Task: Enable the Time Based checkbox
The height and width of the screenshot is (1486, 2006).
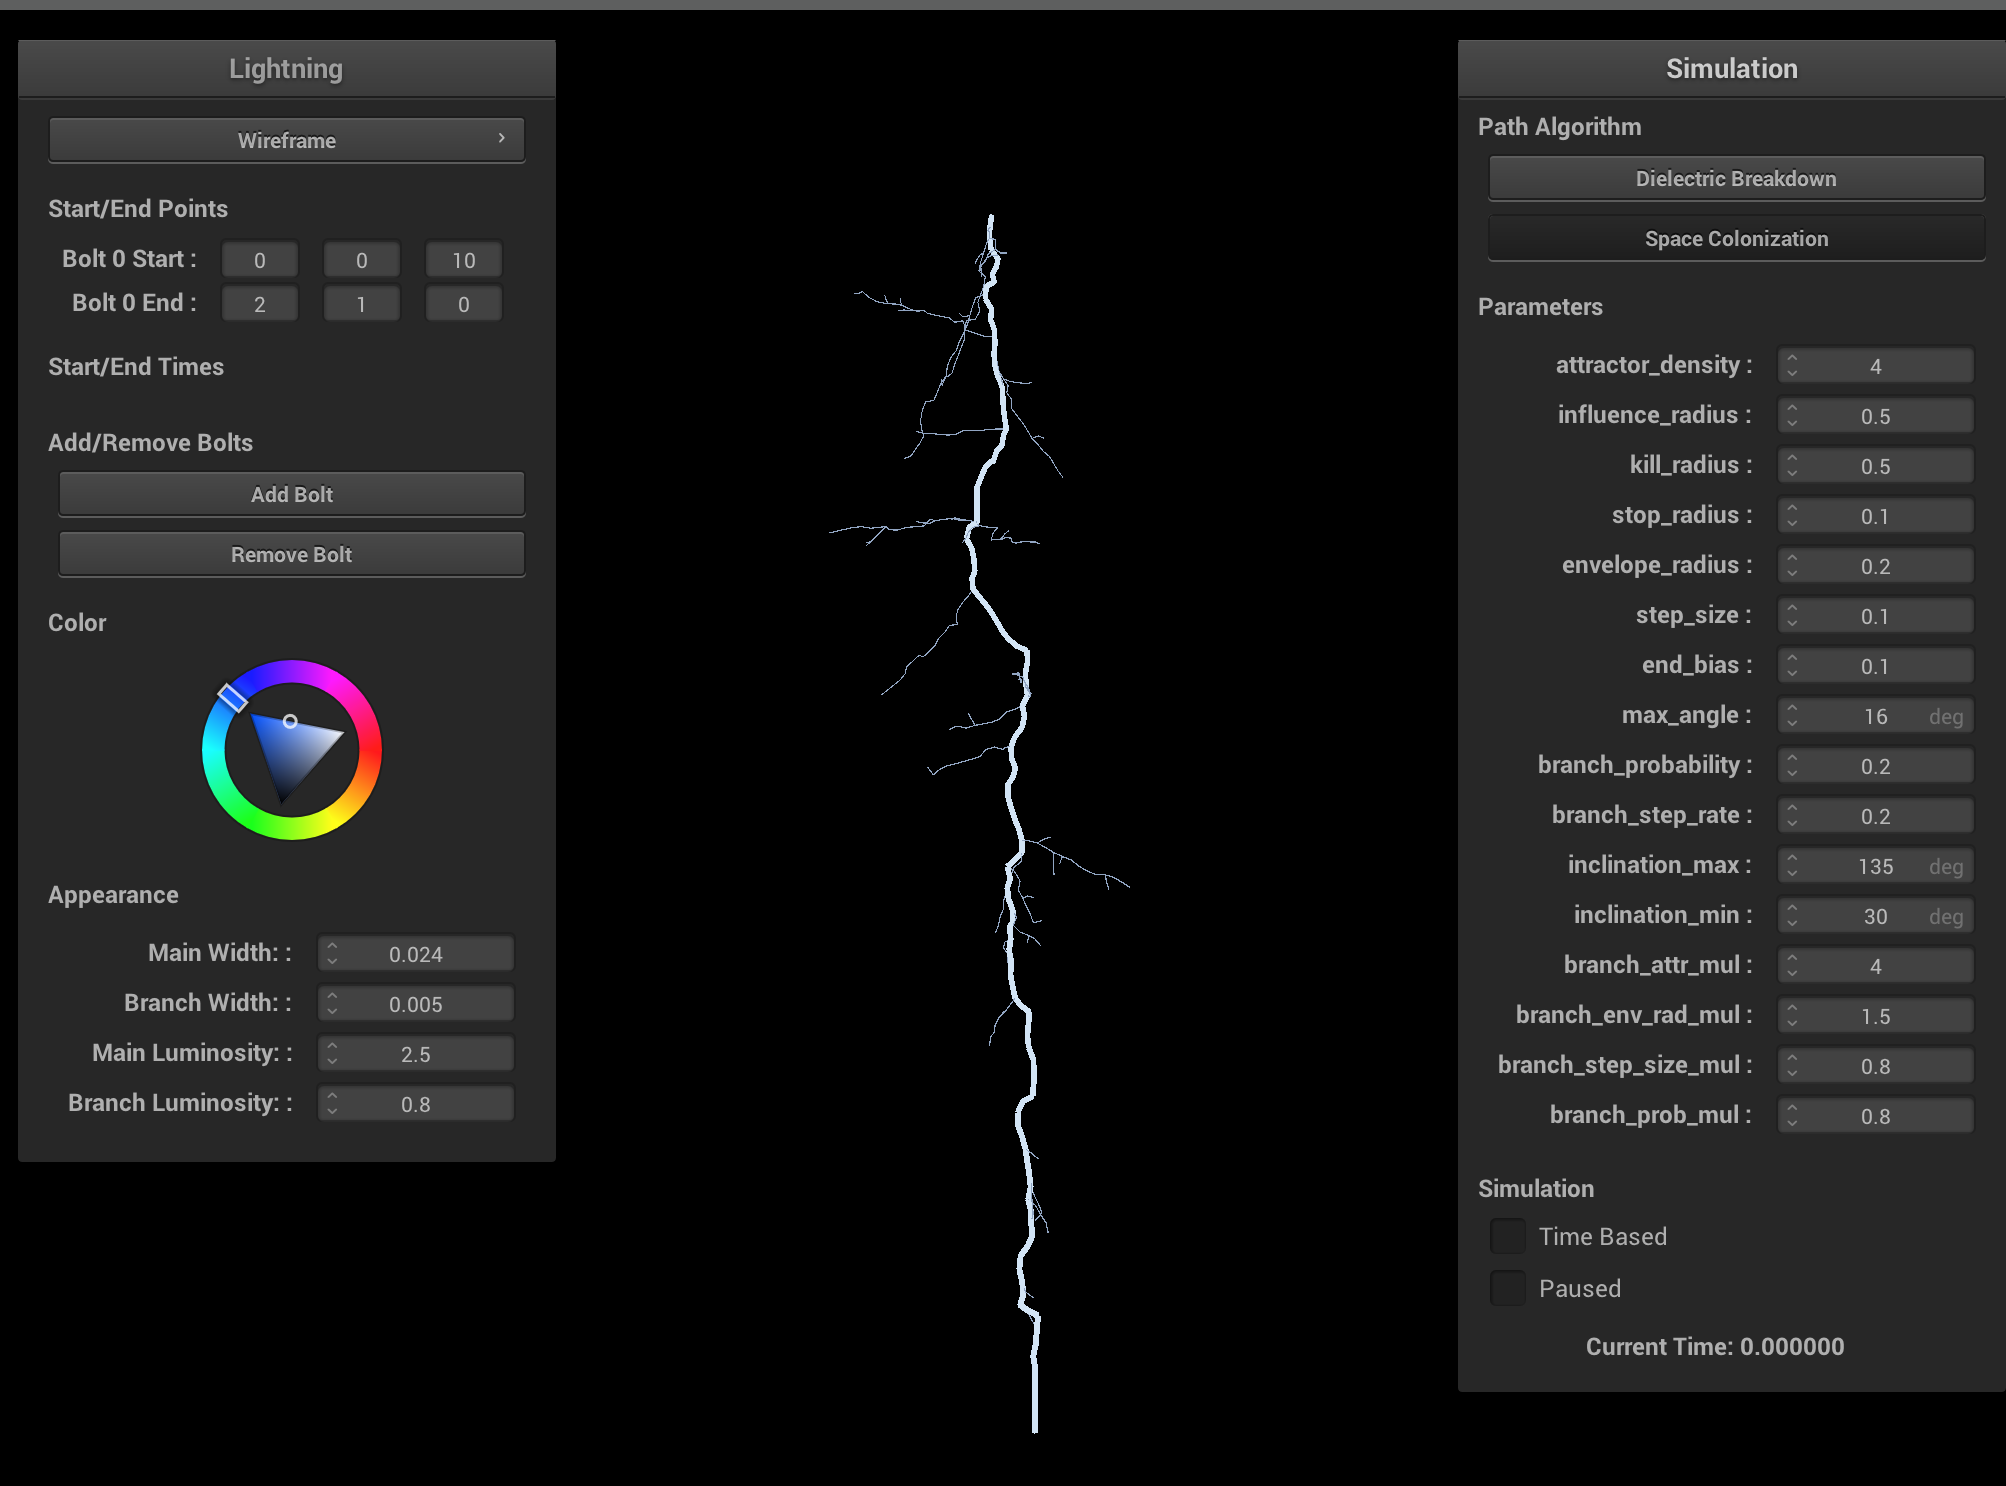Action: (1507, 1236)
